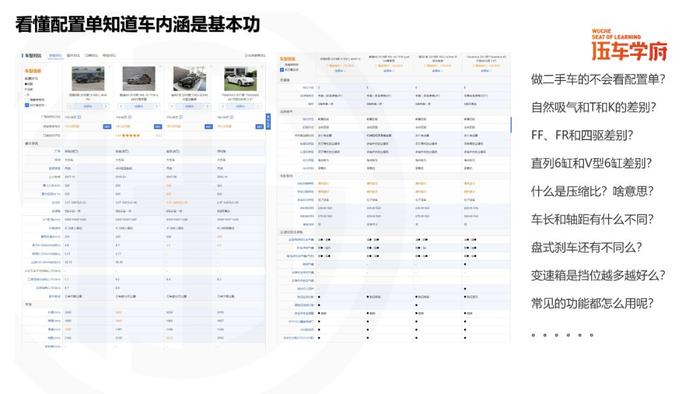Tick the blue checkbox in right table sidebar
This screenshot has height=394, width=700.
click(x=282, y=70)
